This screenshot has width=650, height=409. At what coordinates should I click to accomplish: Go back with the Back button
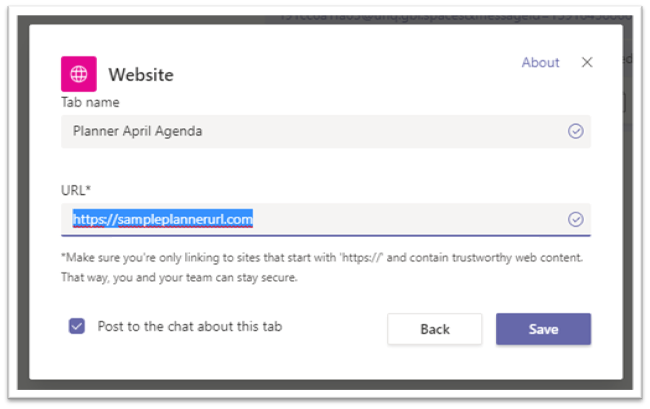(x=434, y=329)
